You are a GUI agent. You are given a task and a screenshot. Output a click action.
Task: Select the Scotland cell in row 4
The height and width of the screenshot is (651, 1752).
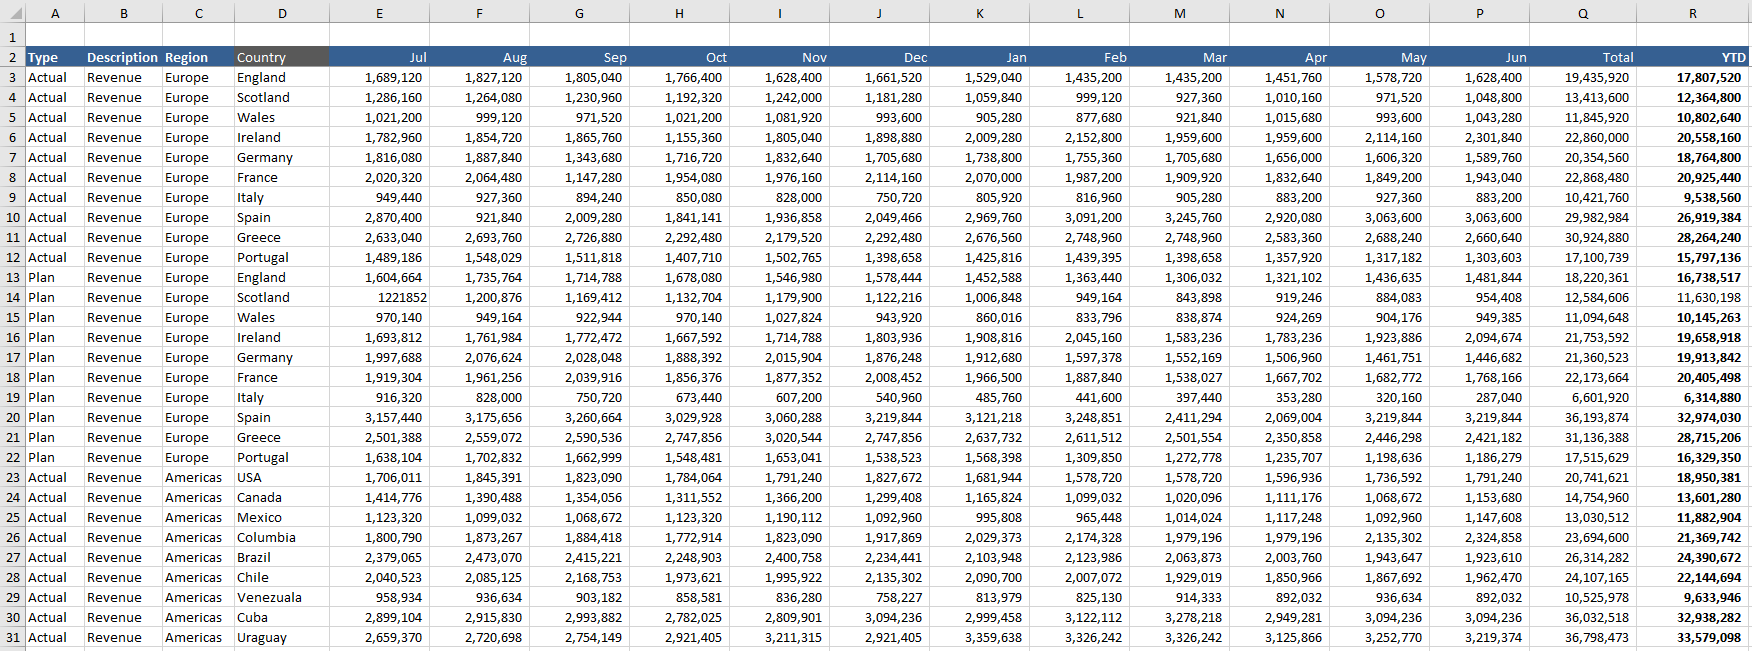click(282, 97)
